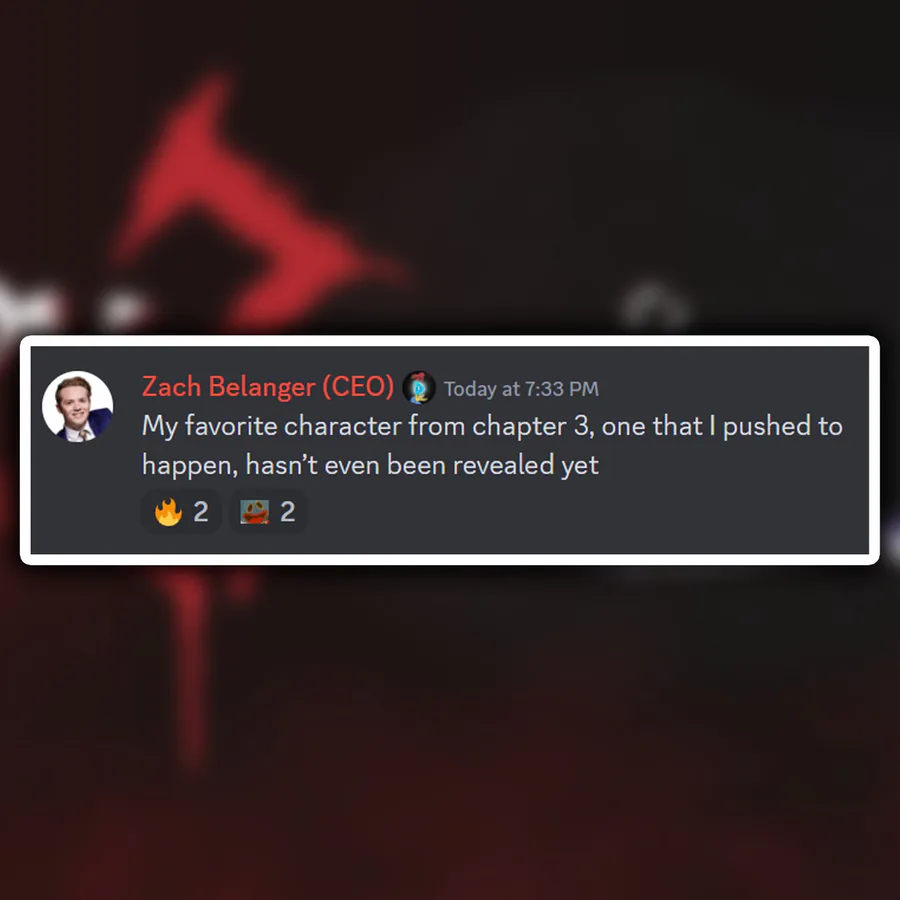Open Zach Belanger's profile avatar
Viewport: 900px width, 900px height.
[x=77, y=406]
